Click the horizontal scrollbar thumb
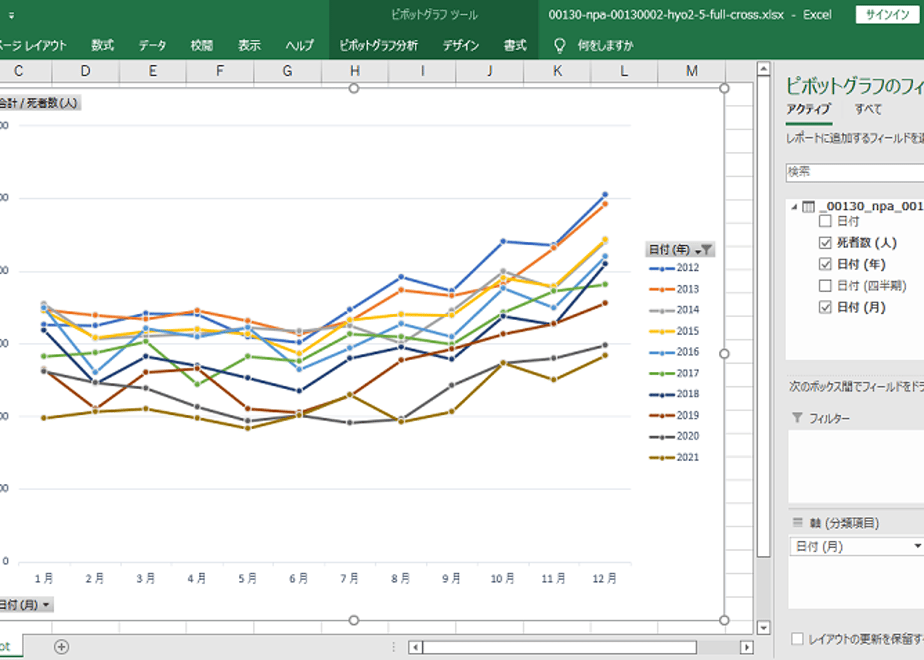924x660 pixels. pyautogui.click(x=559, y=647)
